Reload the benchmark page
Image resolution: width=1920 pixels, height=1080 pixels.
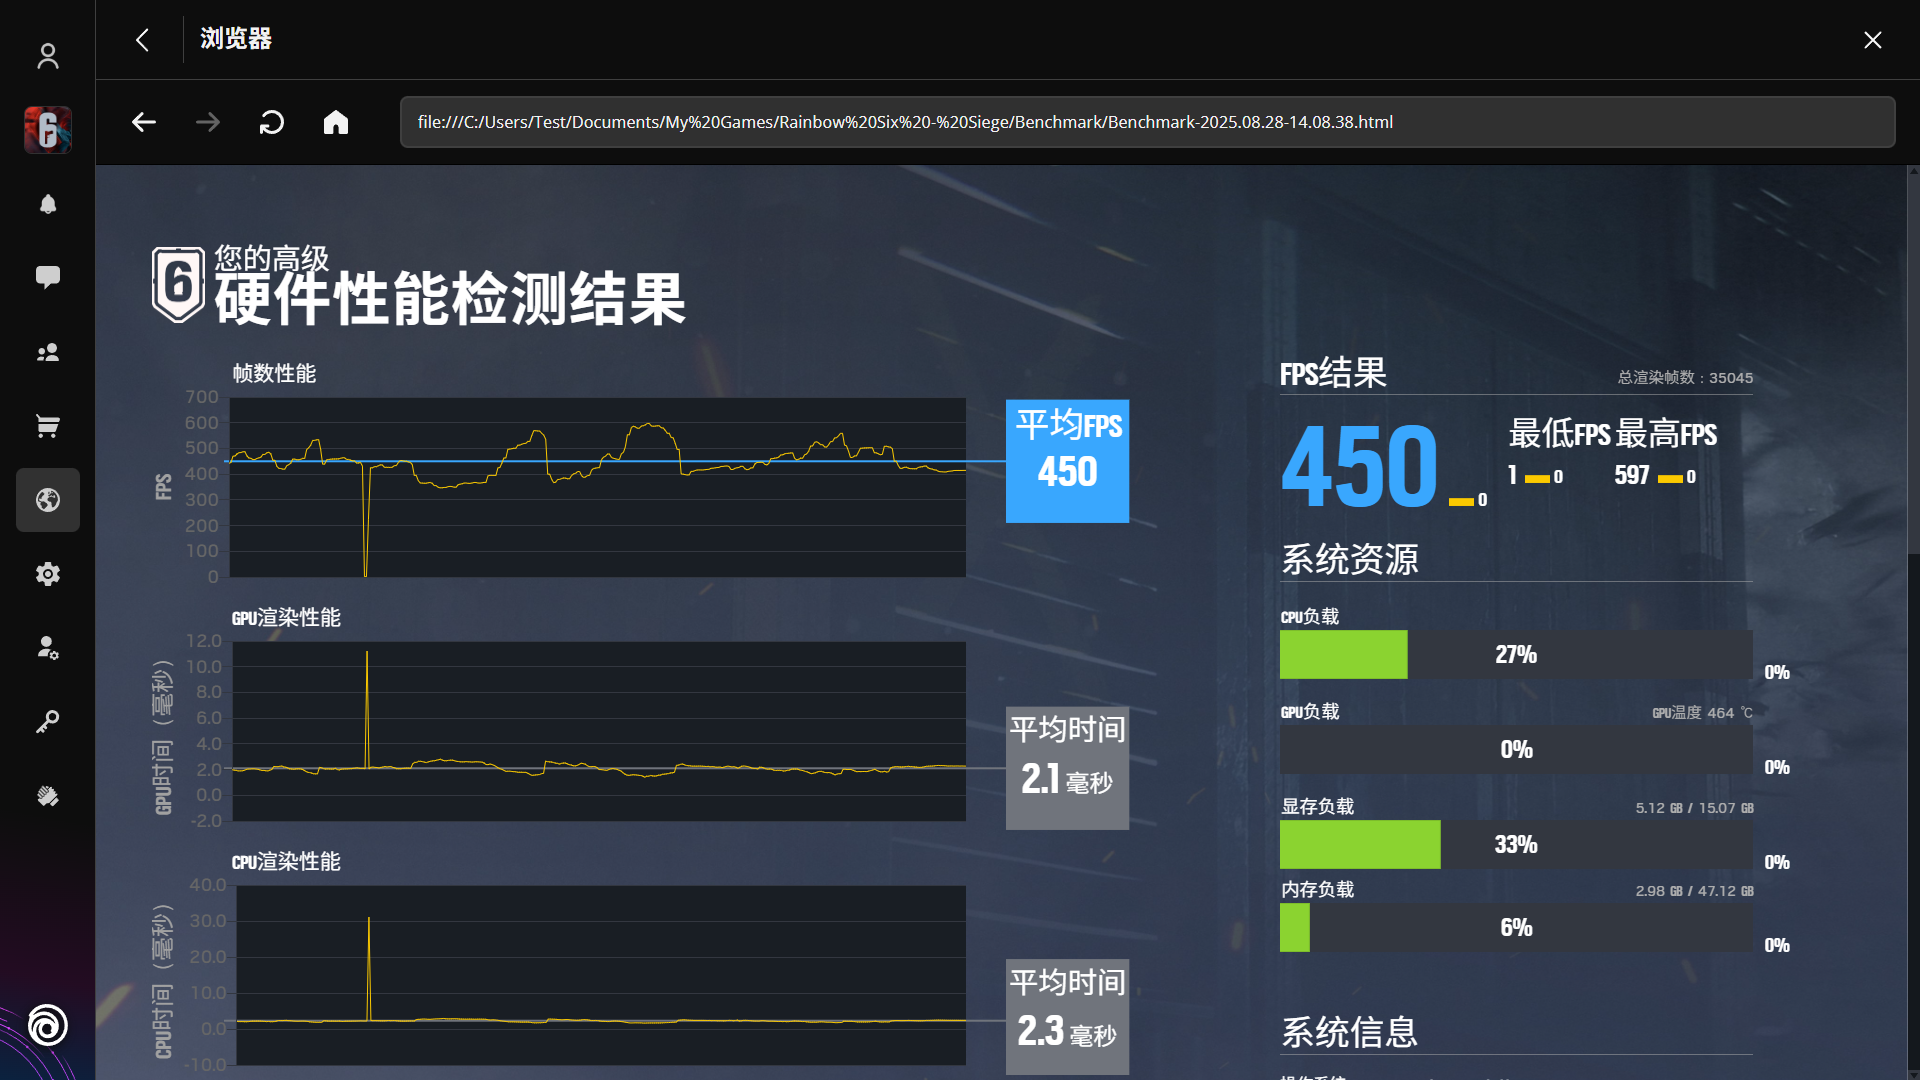pyautogui.click(x=272, y=122)
